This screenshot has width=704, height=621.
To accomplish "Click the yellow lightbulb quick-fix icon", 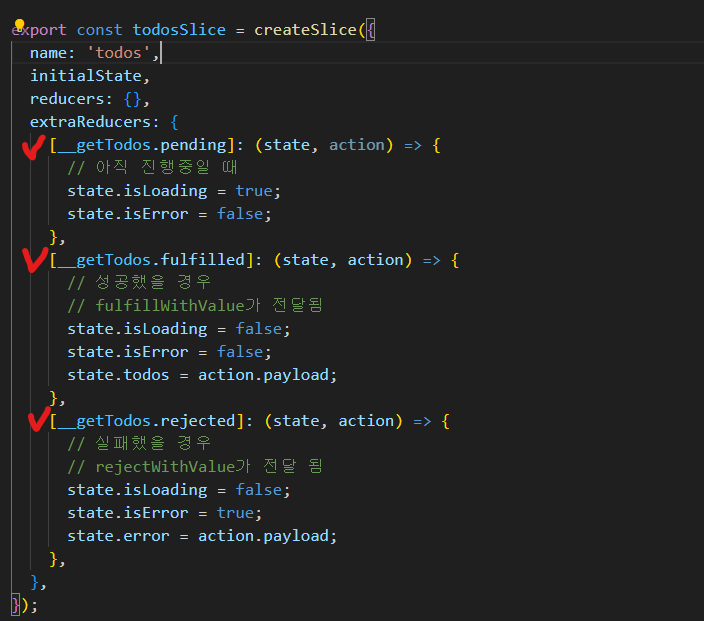I will tap(19, 24).
